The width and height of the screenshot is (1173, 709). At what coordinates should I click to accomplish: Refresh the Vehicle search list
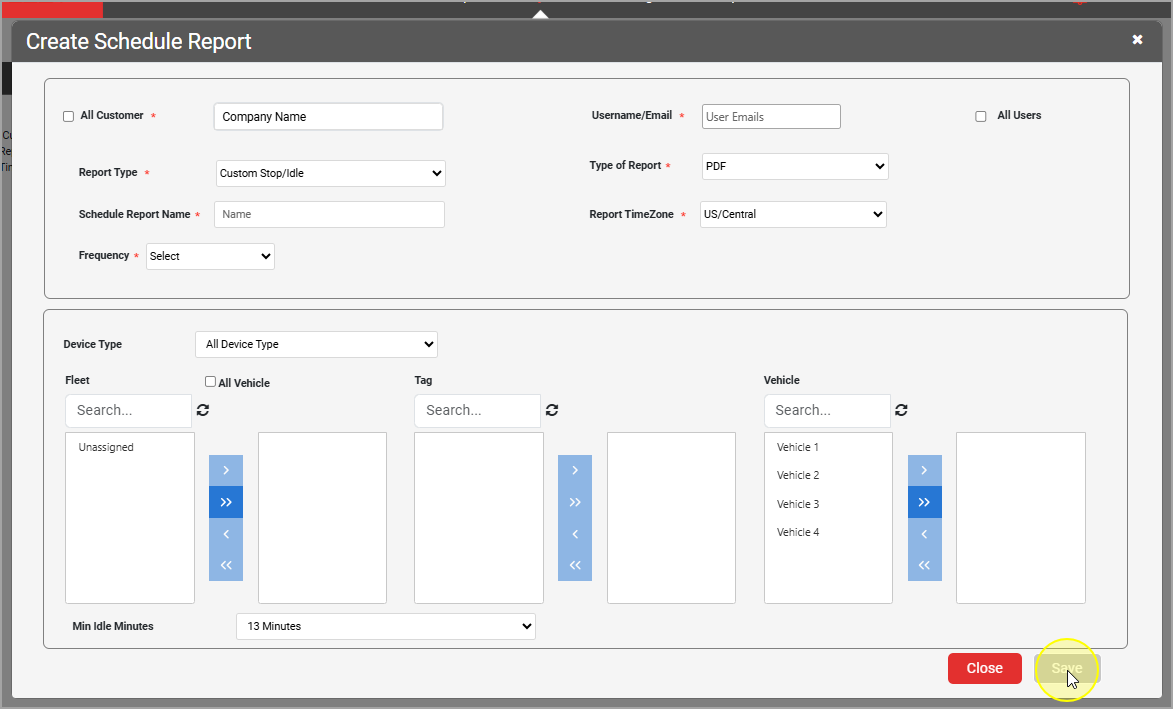click(901, 410)
